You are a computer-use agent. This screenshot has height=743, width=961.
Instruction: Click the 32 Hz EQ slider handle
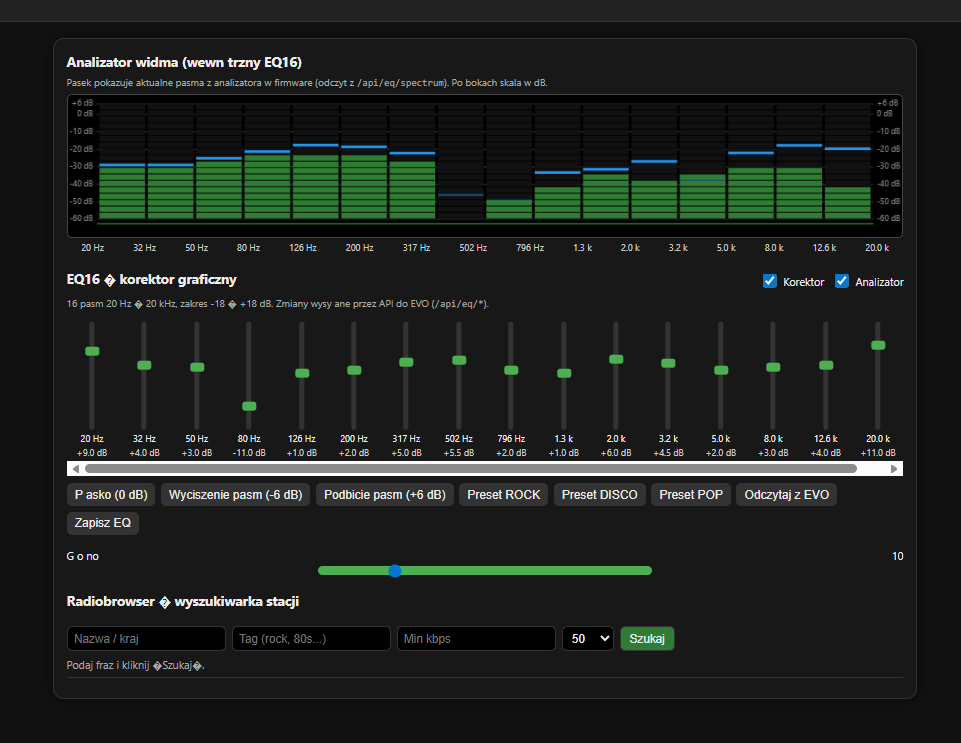click(144, 365)
